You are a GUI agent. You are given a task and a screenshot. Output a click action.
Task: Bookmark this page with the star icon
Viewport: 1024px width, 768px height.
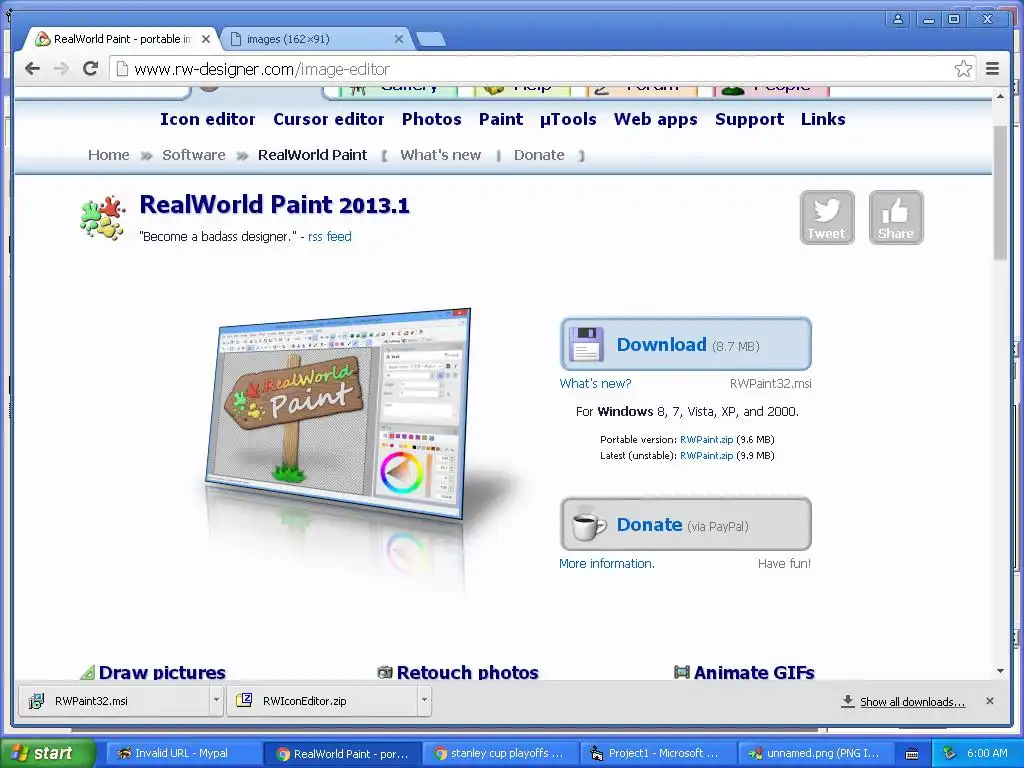(x=963, y=69)
